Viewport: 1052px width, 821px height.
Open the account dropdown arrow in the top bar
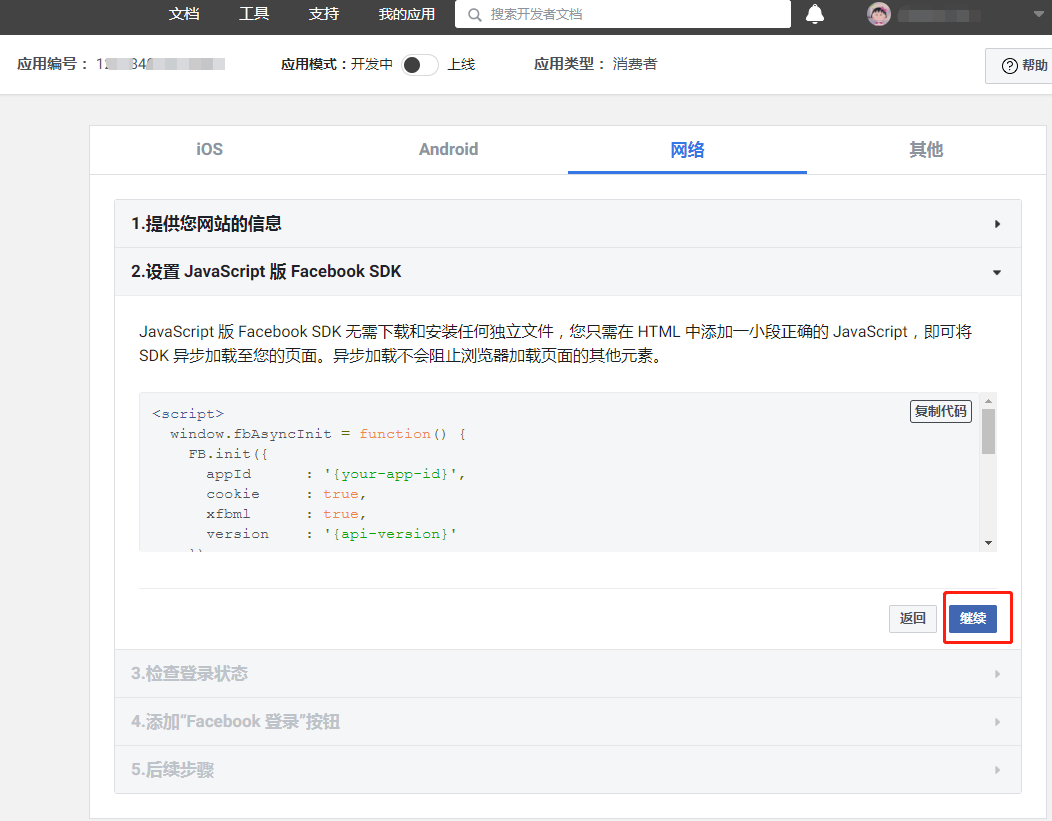1039,14
